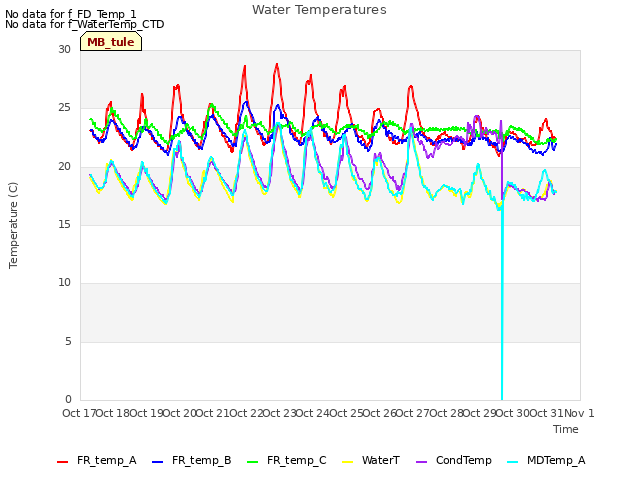Click the cyan MDTemp_A legend swatch
Viewport: 640px width, 480px height.
tap(513, 462)
